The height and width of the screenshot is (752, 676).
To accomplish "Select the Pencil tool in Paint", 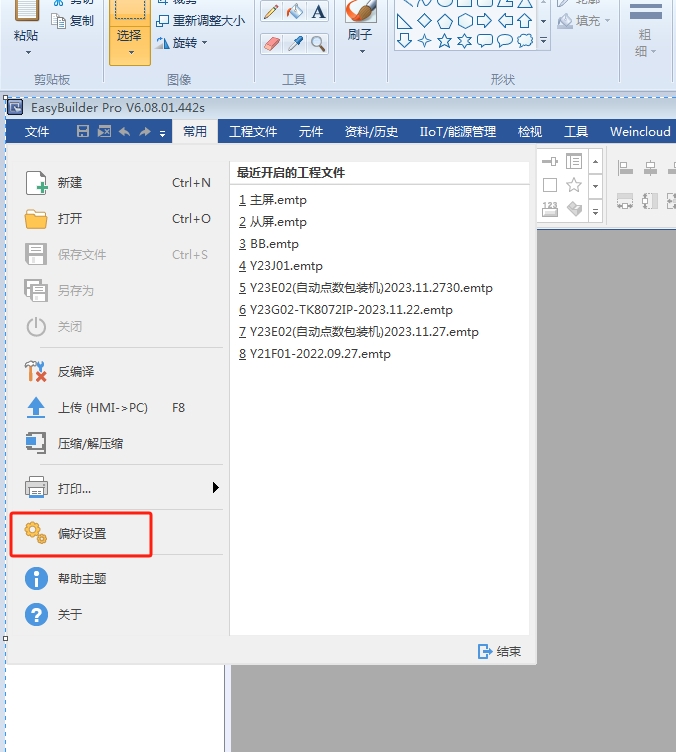I will [271, 12].
